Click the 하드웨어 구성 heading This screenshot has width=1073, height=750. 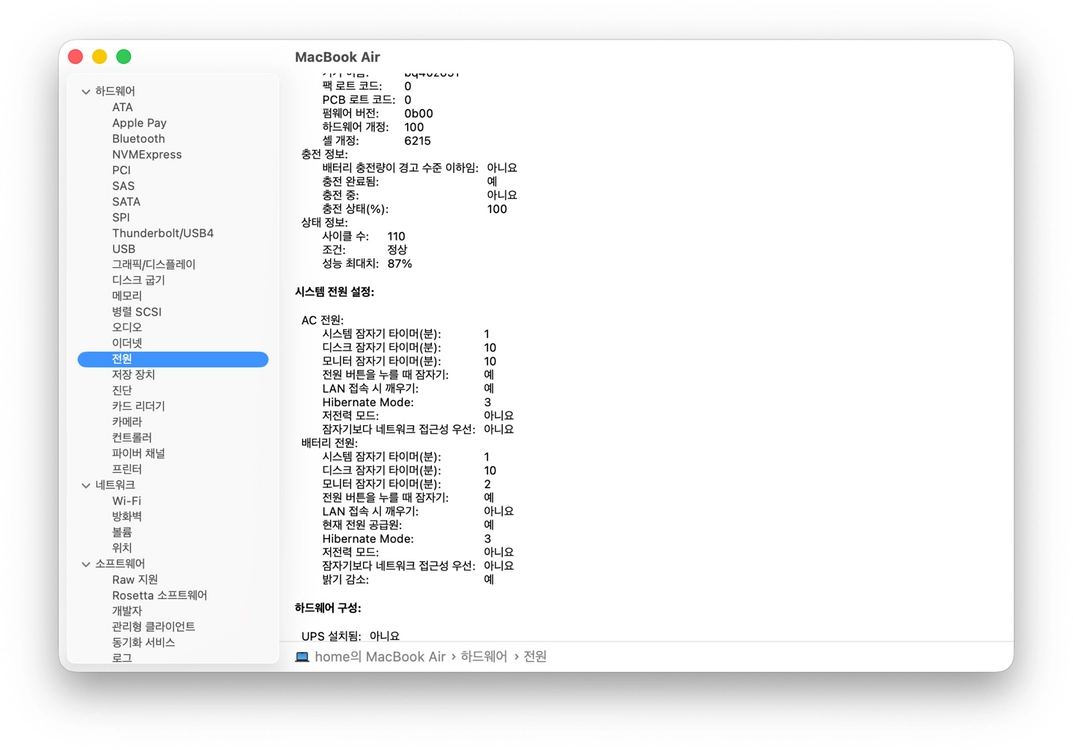click(x=328, y=608)
